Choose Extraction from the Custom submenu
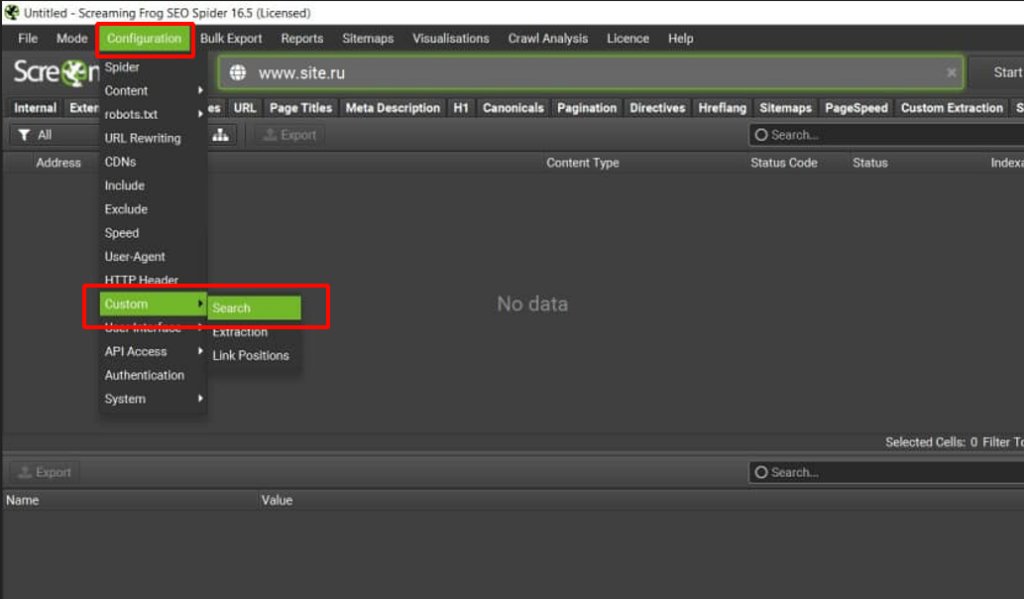 (x=240, y=332)
